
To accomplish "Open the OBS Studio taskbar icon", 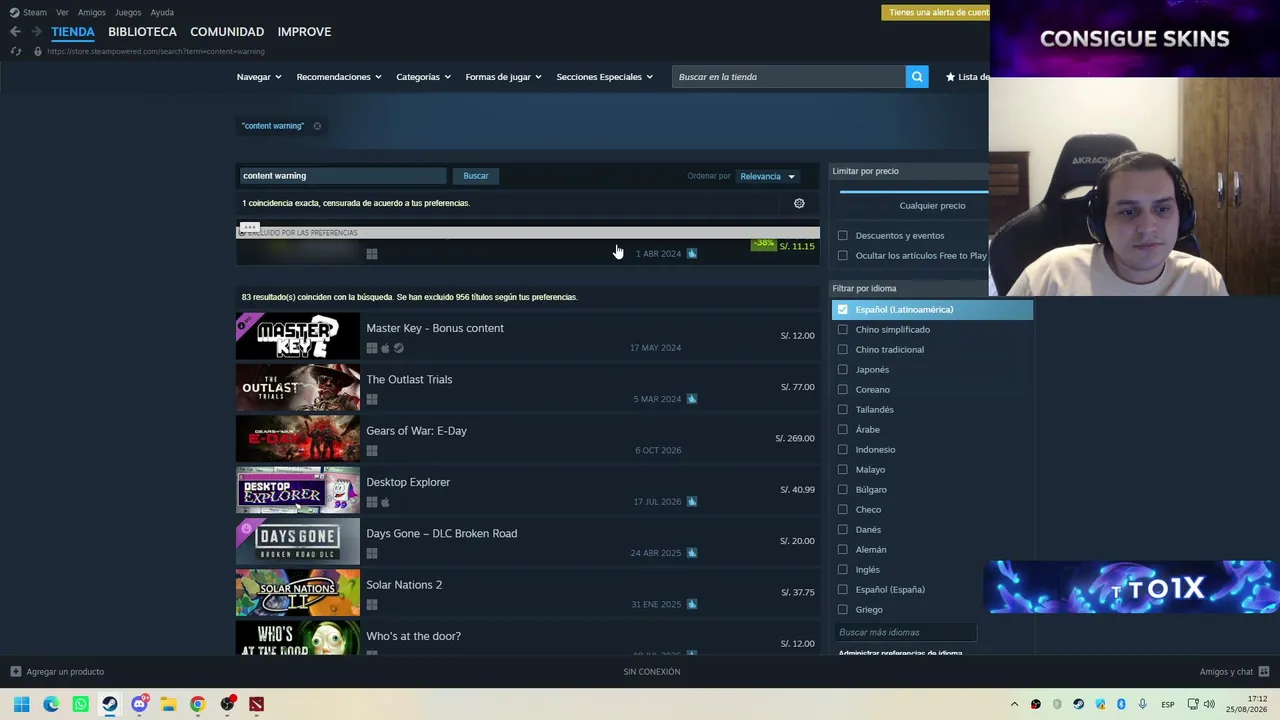I will pos(228,704).
